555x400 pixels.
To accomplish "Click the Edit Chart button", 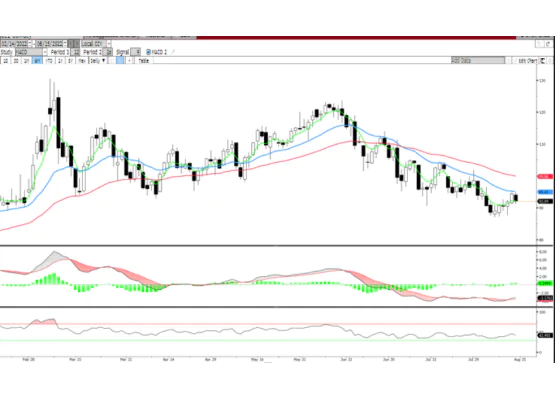I will [525, 61].
